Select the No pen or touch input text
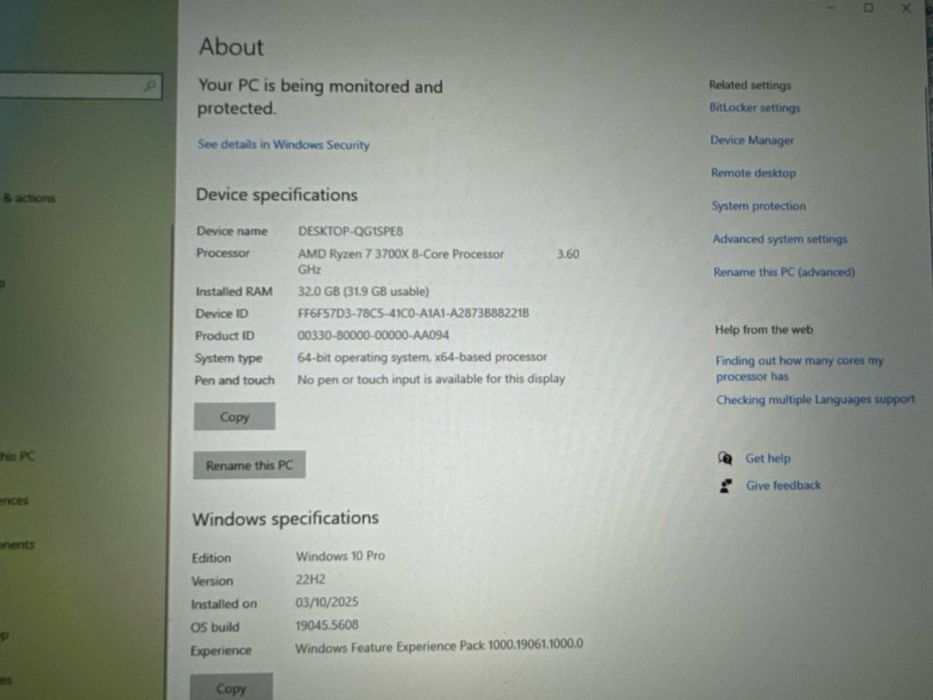This screenshot has width=933, height=700. point(431,379)
